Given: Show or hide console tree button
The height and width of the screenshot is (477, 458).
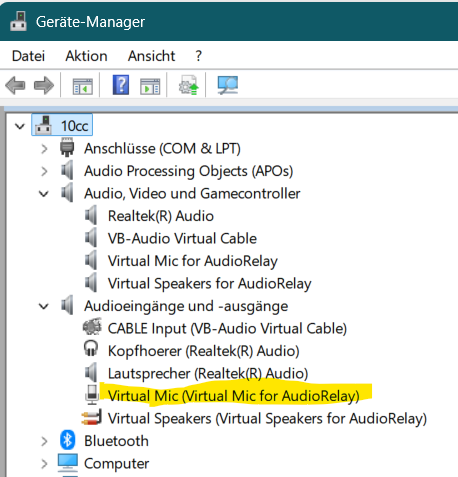Looking at the screenshot, I should tap(83, 86).
